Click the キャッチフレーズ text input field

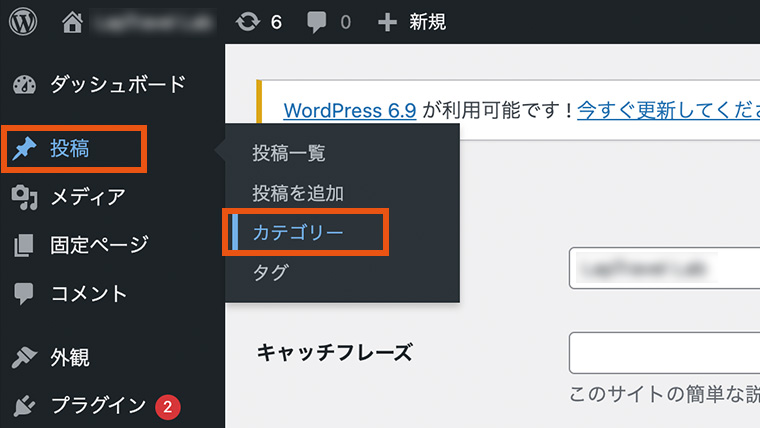(x=664, y=353)
